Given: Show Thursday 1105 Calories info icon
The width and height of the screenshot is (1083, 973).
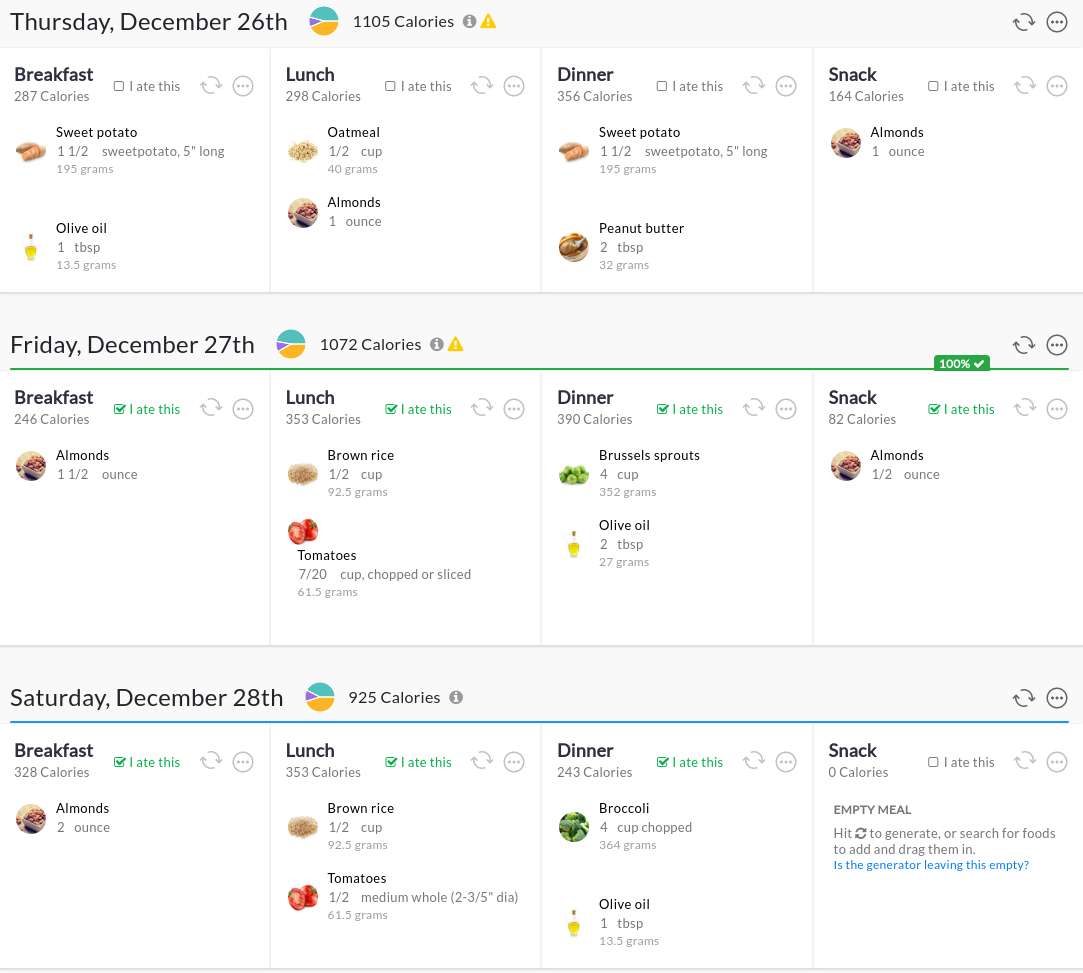Looking at the screenshot, I should pos(470,21).
